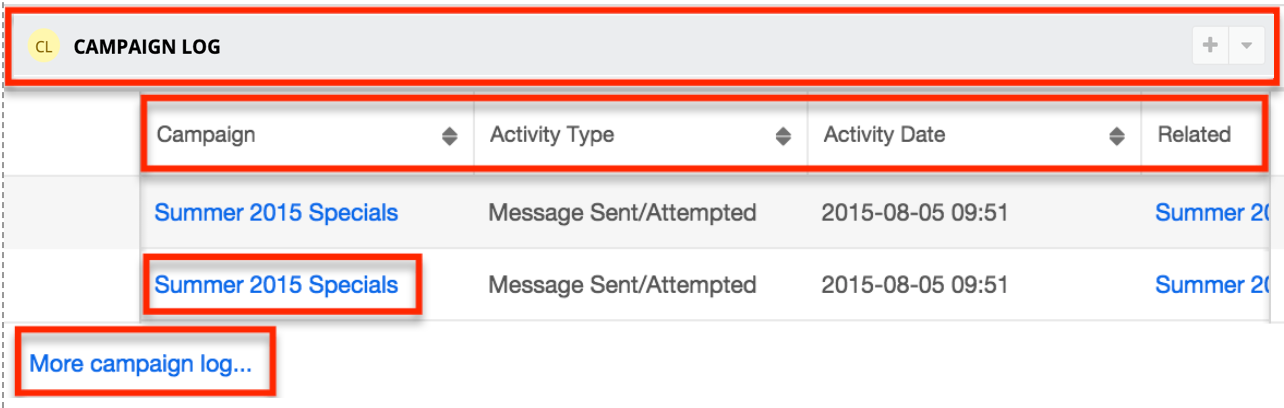
Task: Click the More campaign log link
Action: pyautogui.click(x=141, y=363)
